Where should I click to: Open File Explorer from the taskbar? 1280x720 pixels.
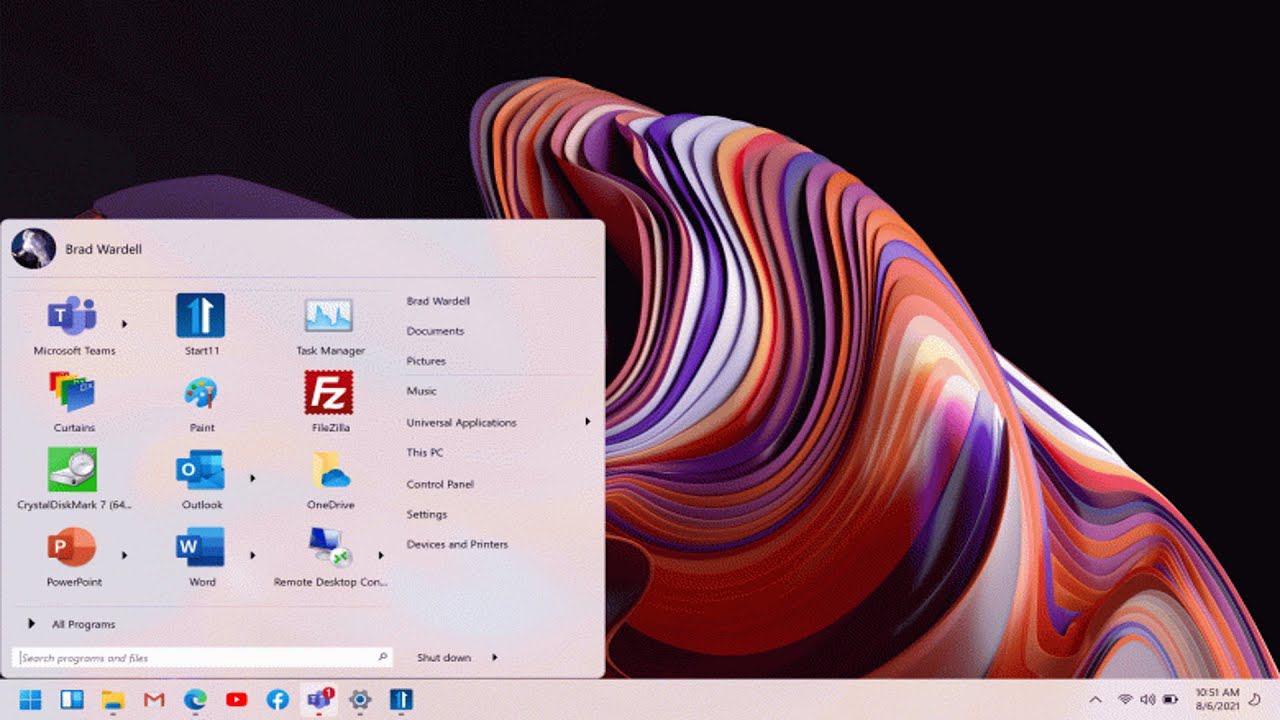pos(113,700)
